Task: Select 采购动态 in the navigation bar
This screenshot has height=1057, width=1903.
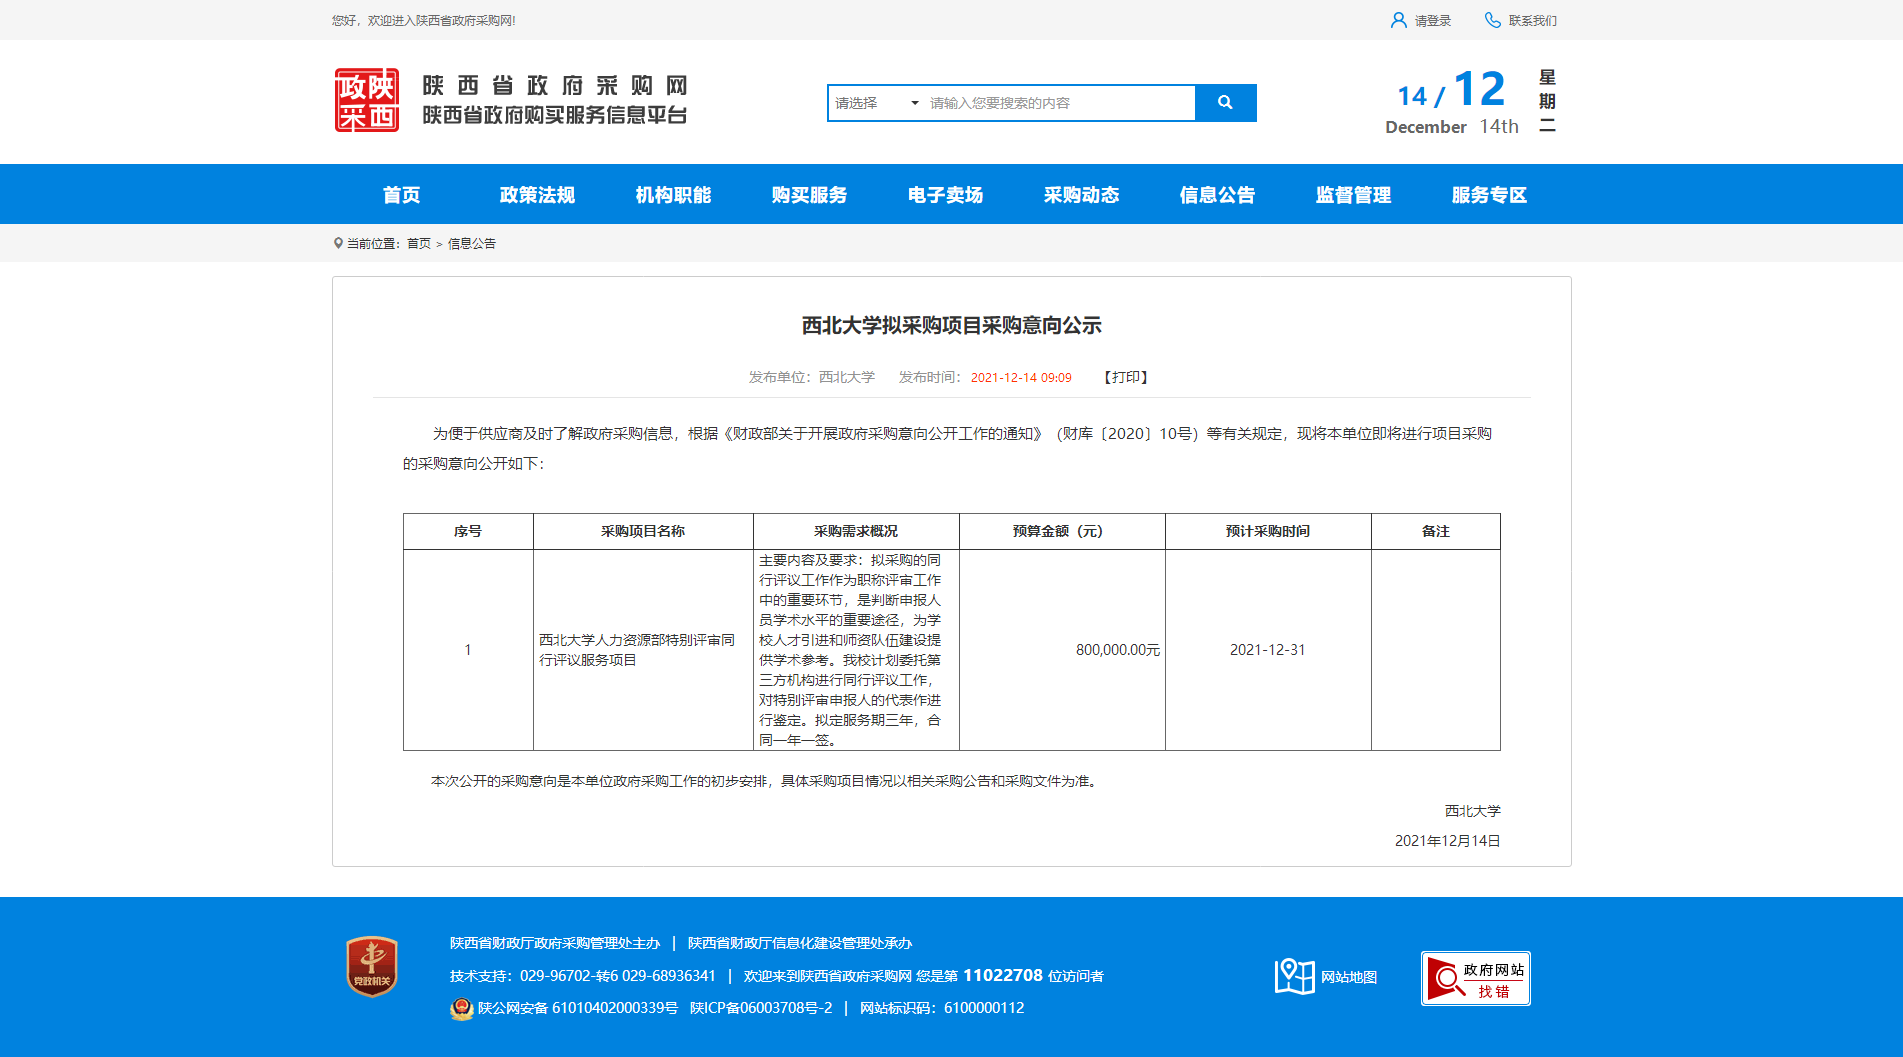Action: [1081, 195]
